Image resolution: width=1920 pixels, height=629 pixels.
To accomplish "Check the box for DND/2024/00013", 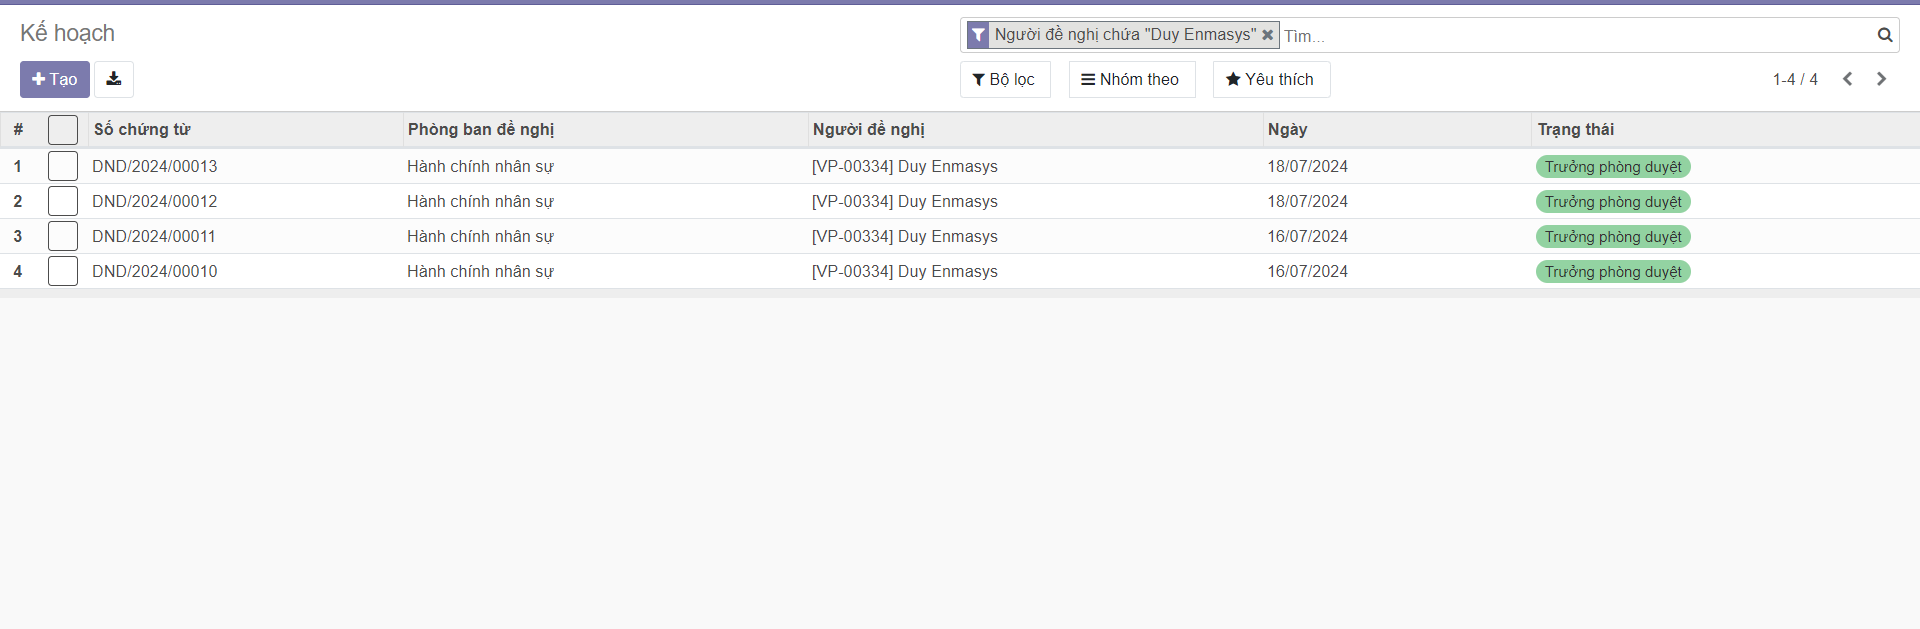I will pos(63,166).
